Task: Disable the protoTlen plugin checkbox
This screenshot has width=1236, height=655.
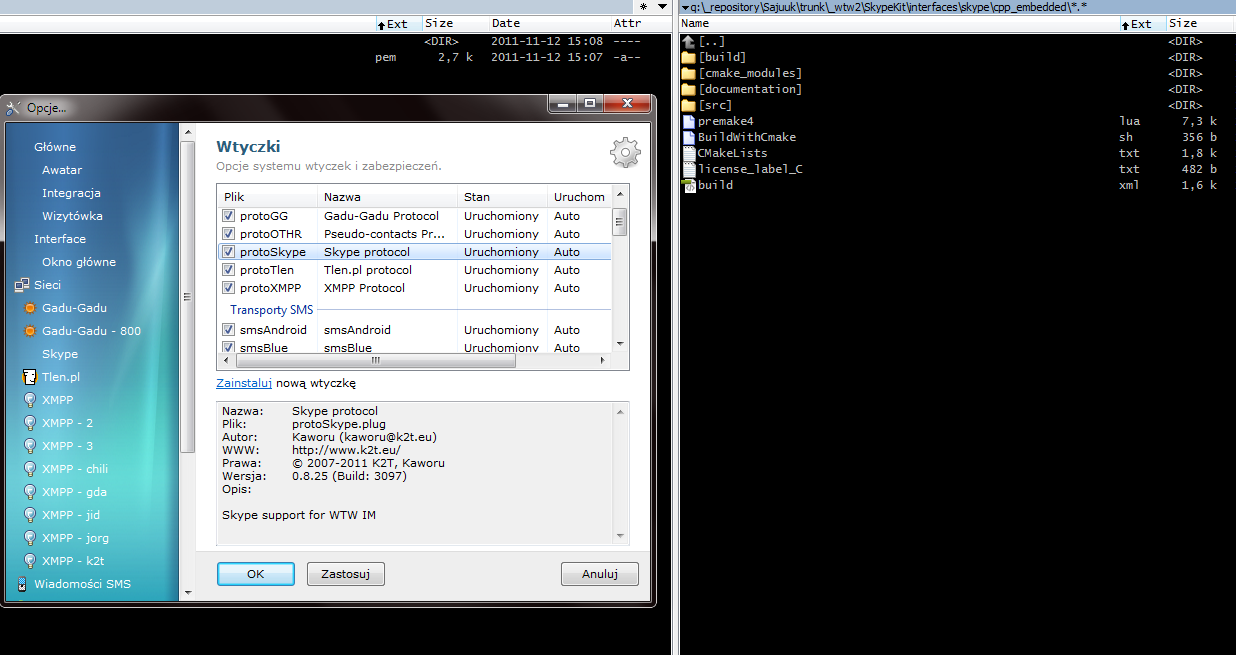Action: pos(229,270)
